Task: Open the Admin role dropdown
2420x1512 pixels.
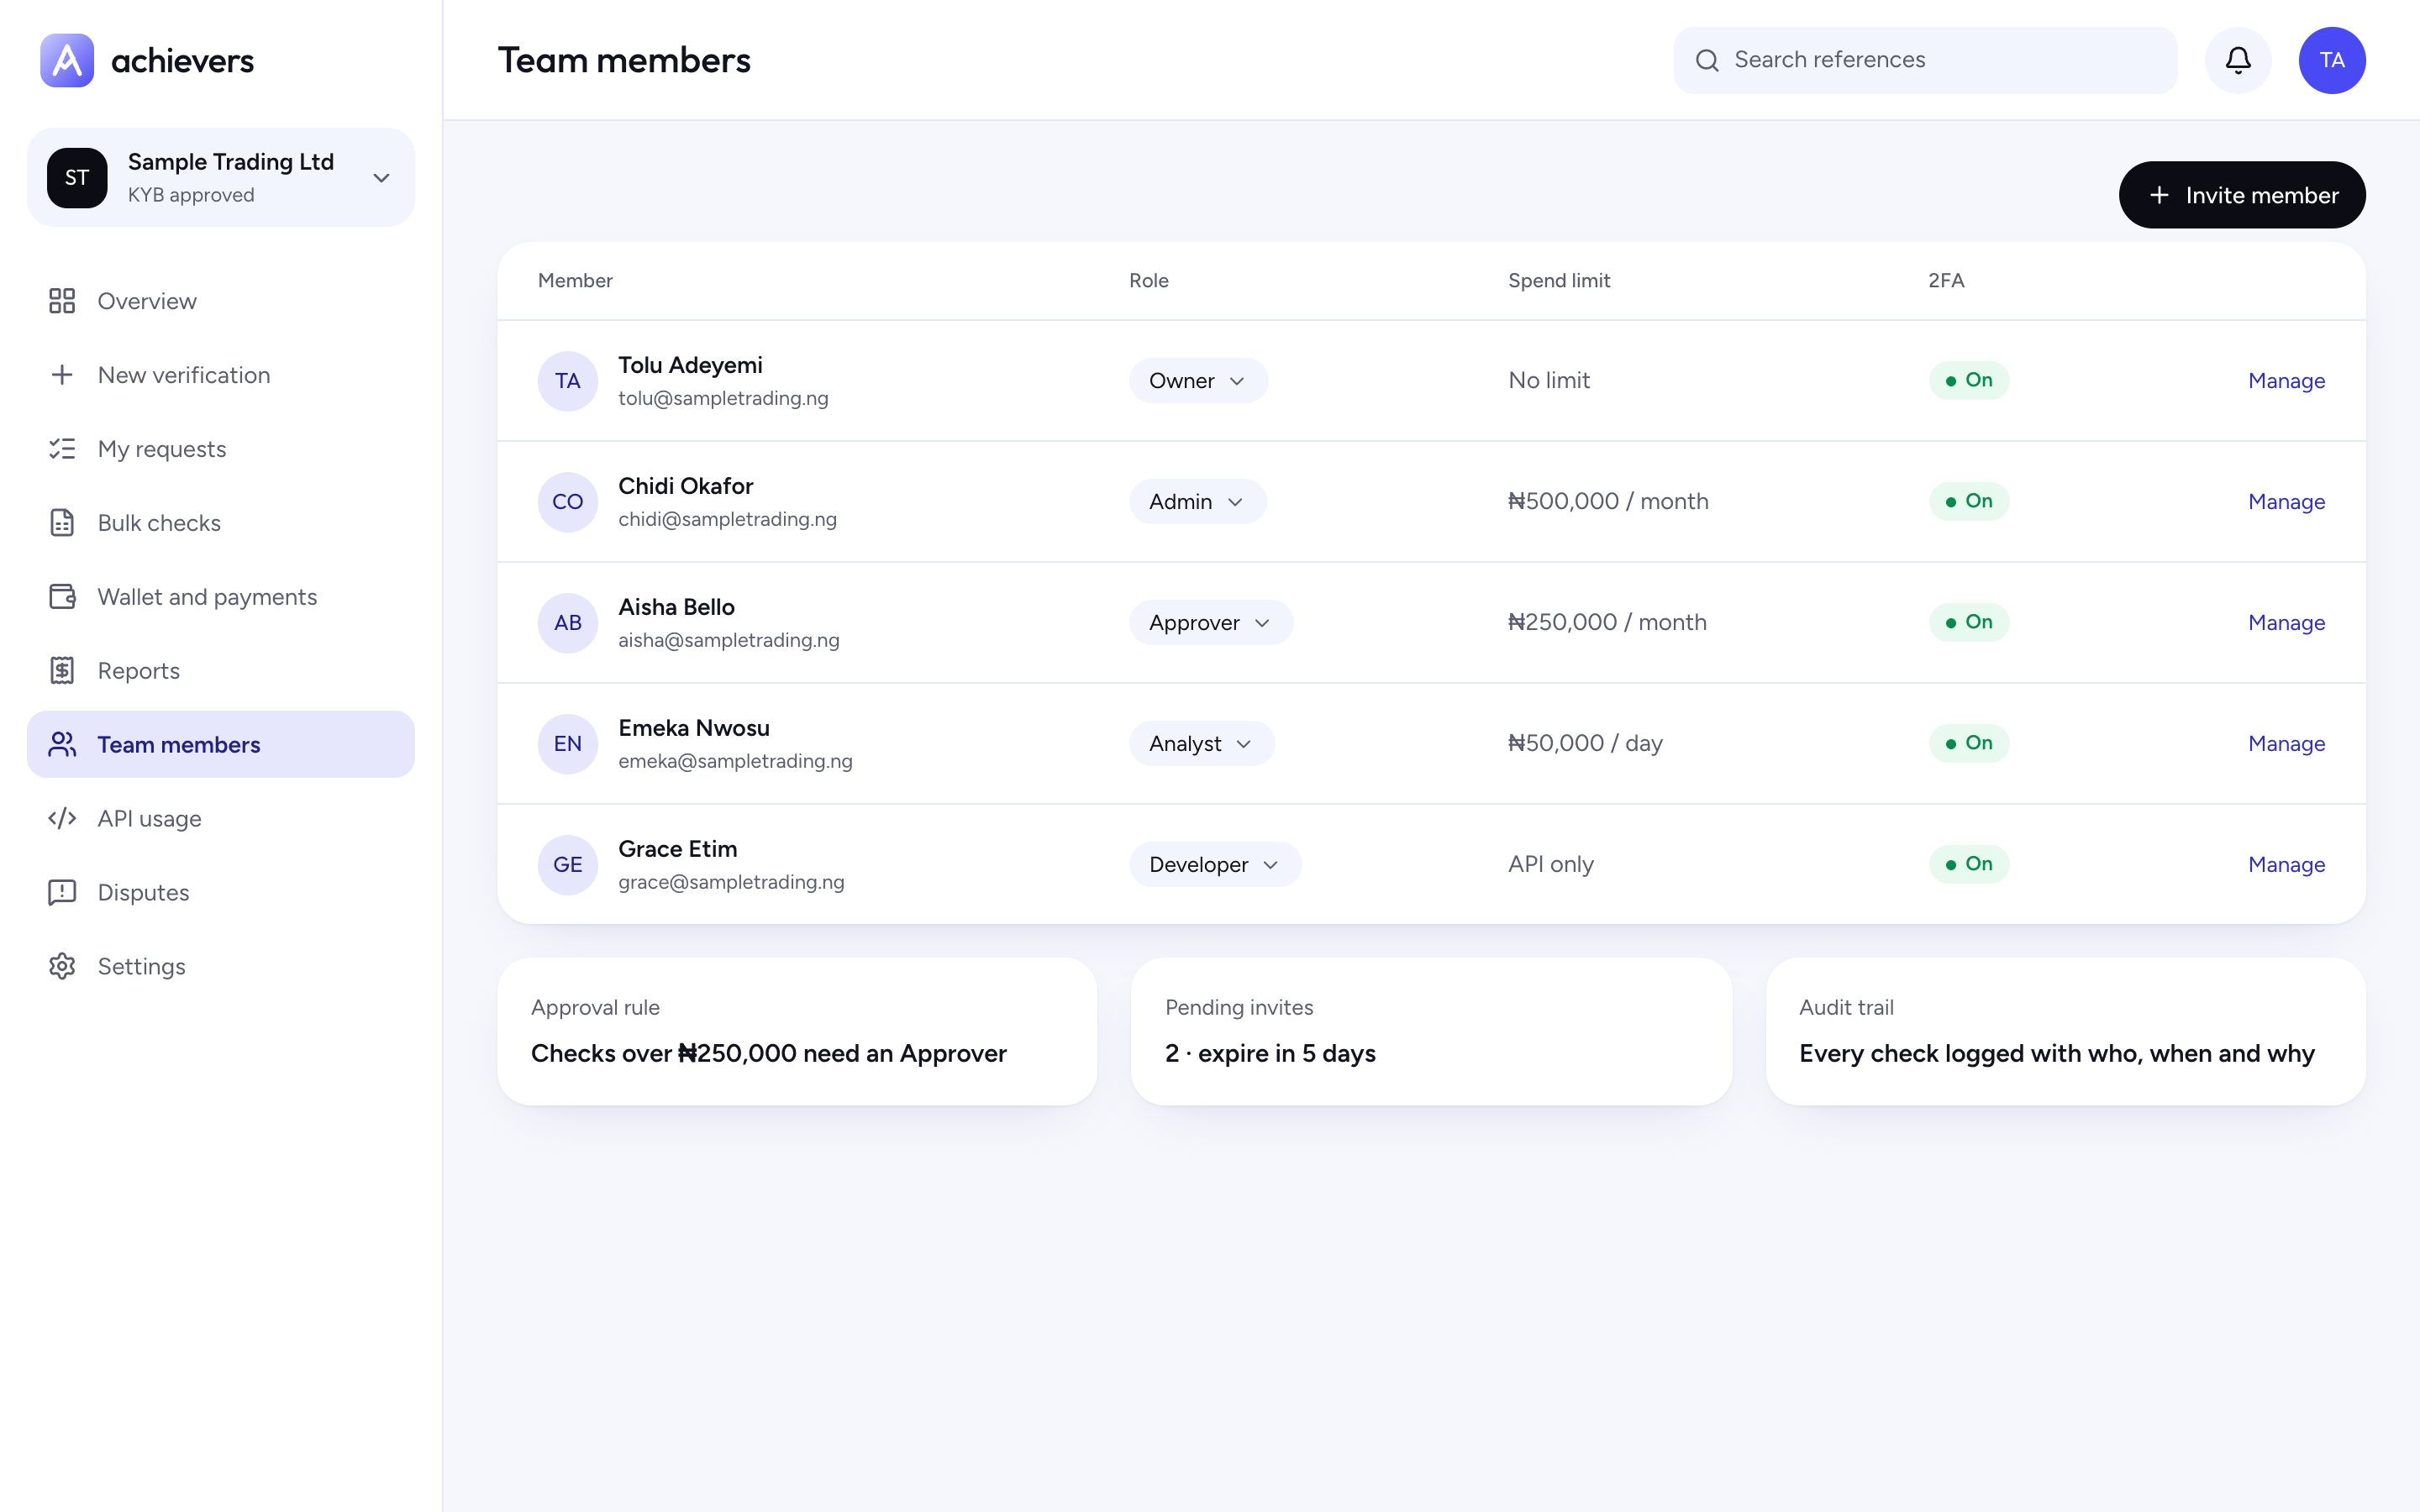Action: [1197, 502]
